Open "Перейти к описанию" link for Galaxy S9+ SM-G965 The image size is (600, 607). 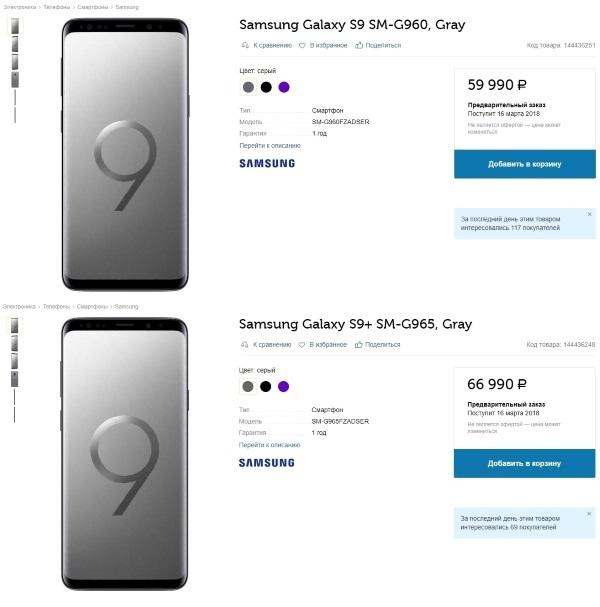pyautogui.click(x=269, y=445)
